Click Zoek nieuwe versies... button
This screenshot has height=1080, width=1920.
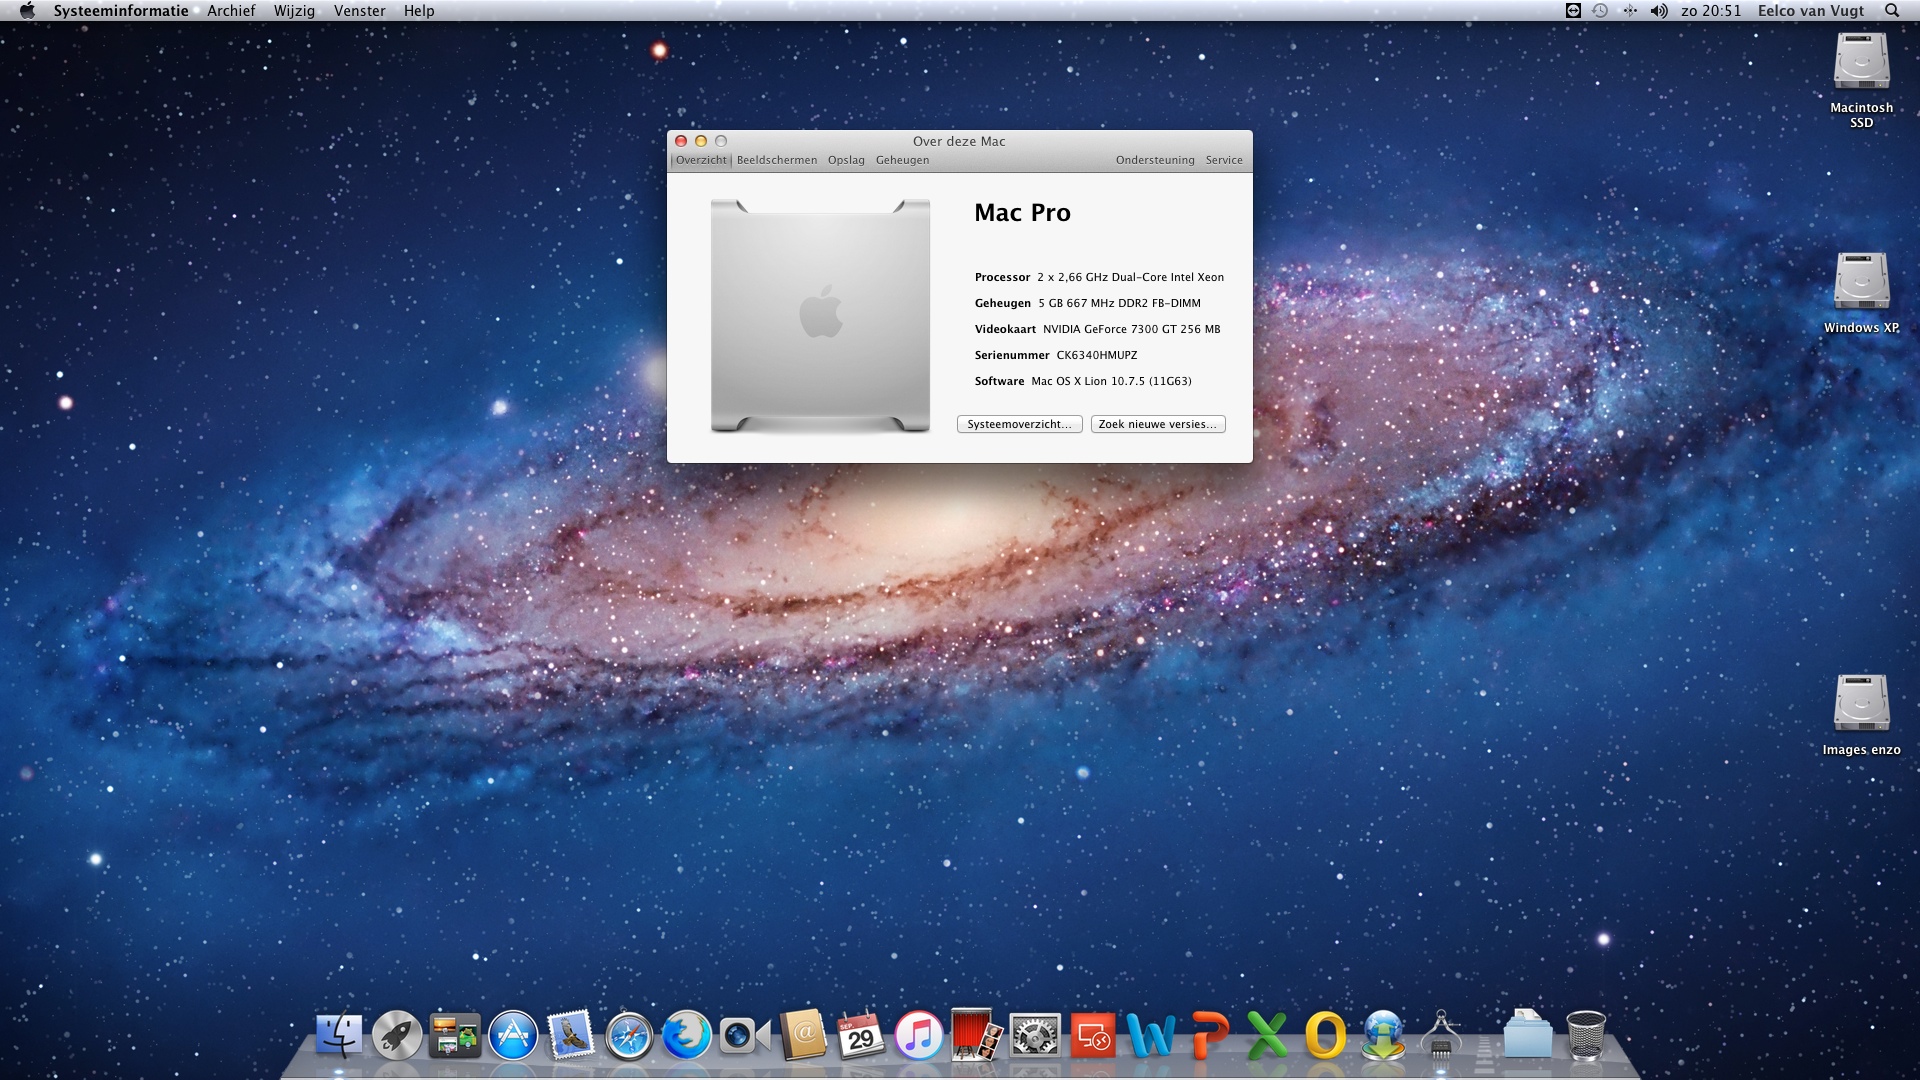tap(1157, 424)
